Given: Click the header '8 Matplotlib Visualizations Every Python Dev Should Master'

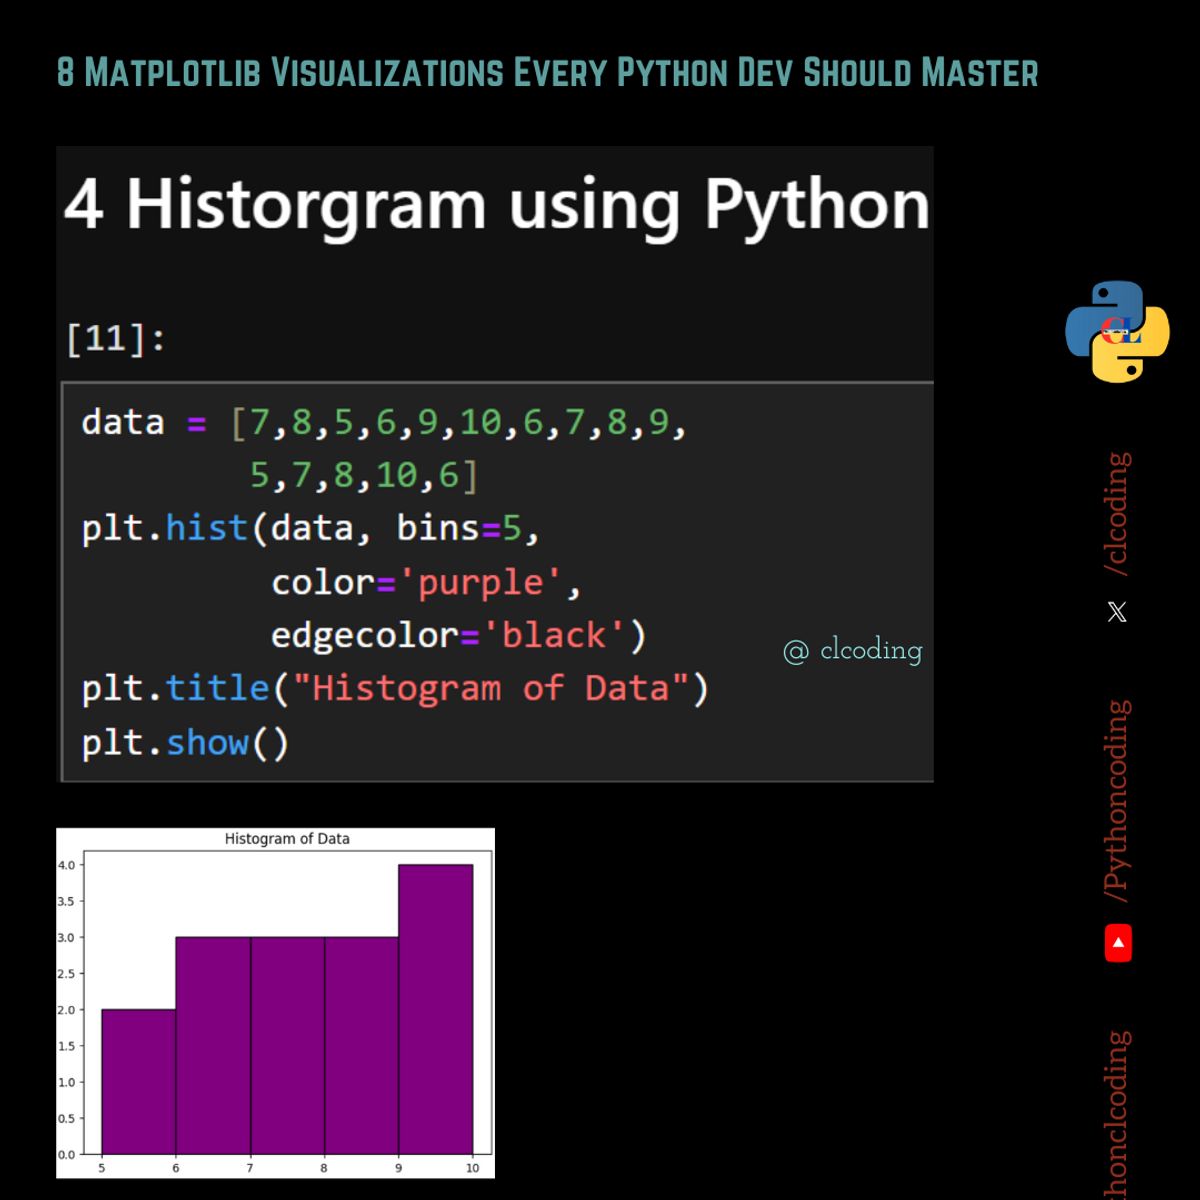Looking at the screenshot, I should [546, 71].
